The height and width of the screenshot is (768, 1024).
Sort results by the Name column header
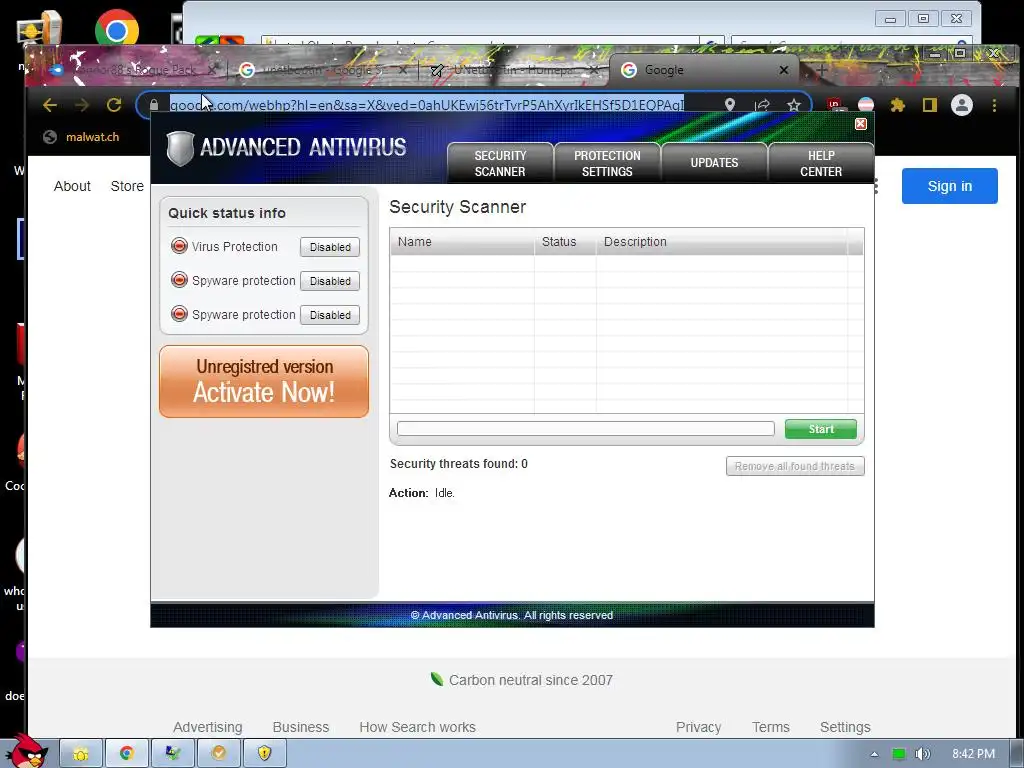[x=462, y=242]
